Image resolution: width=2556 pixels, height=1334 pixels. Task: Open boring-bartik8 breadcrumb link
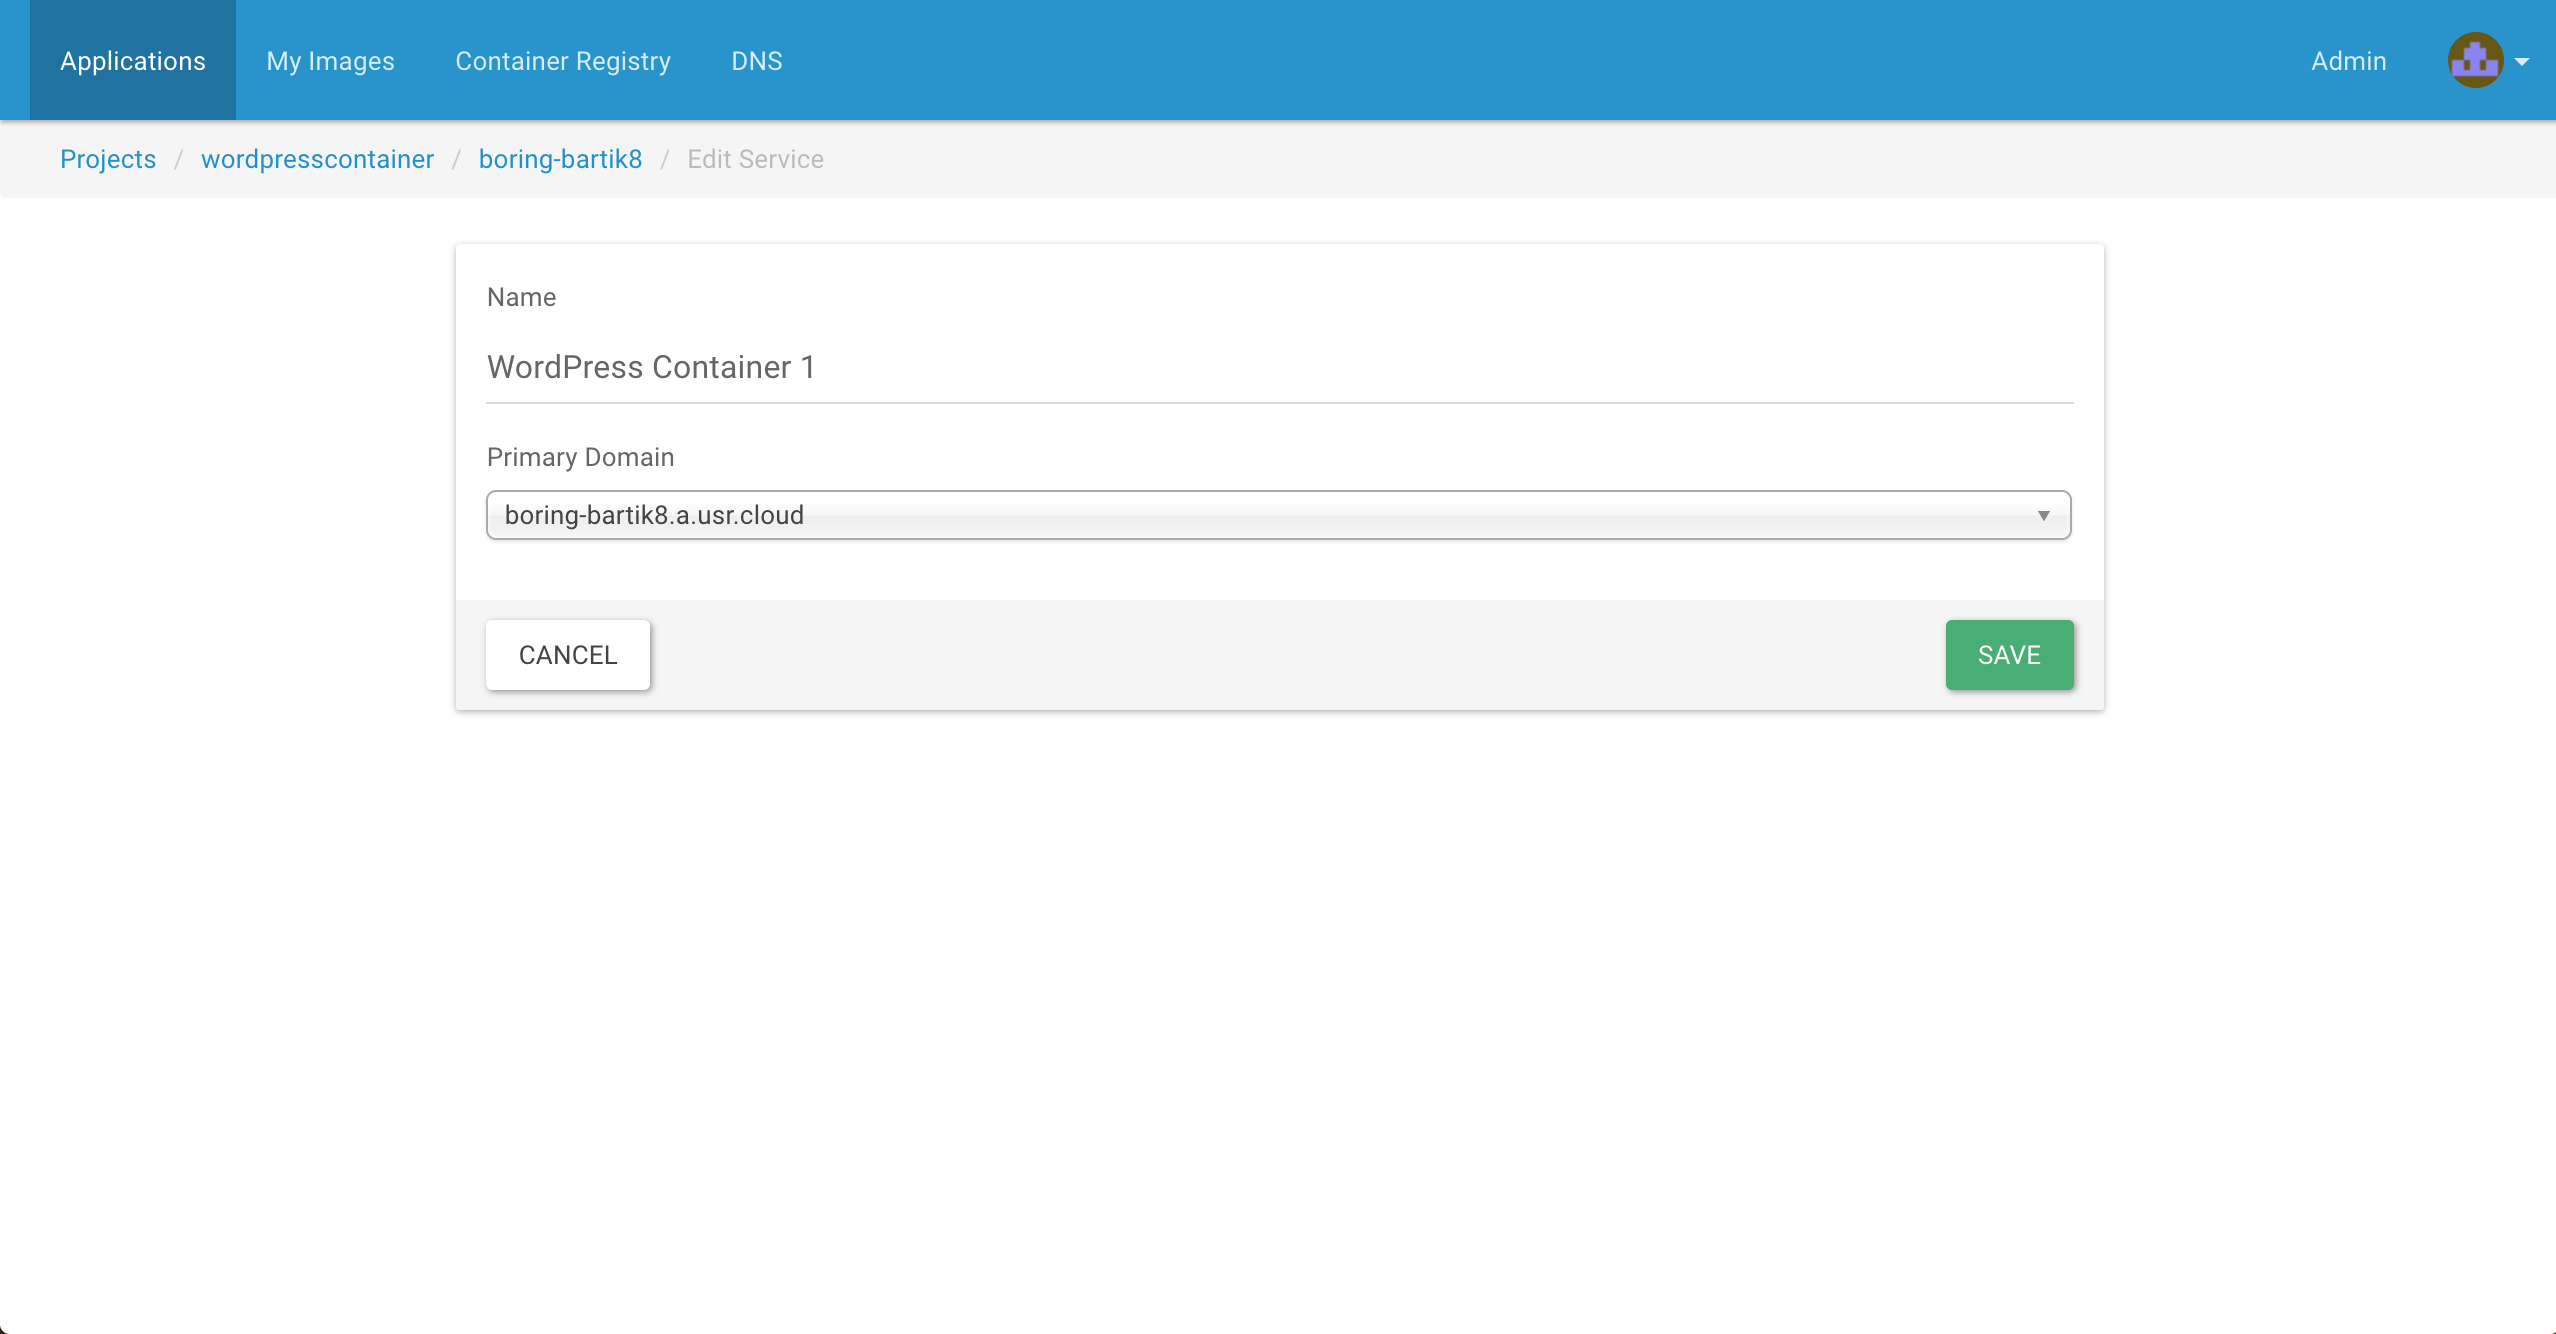[x=560, y=159]
